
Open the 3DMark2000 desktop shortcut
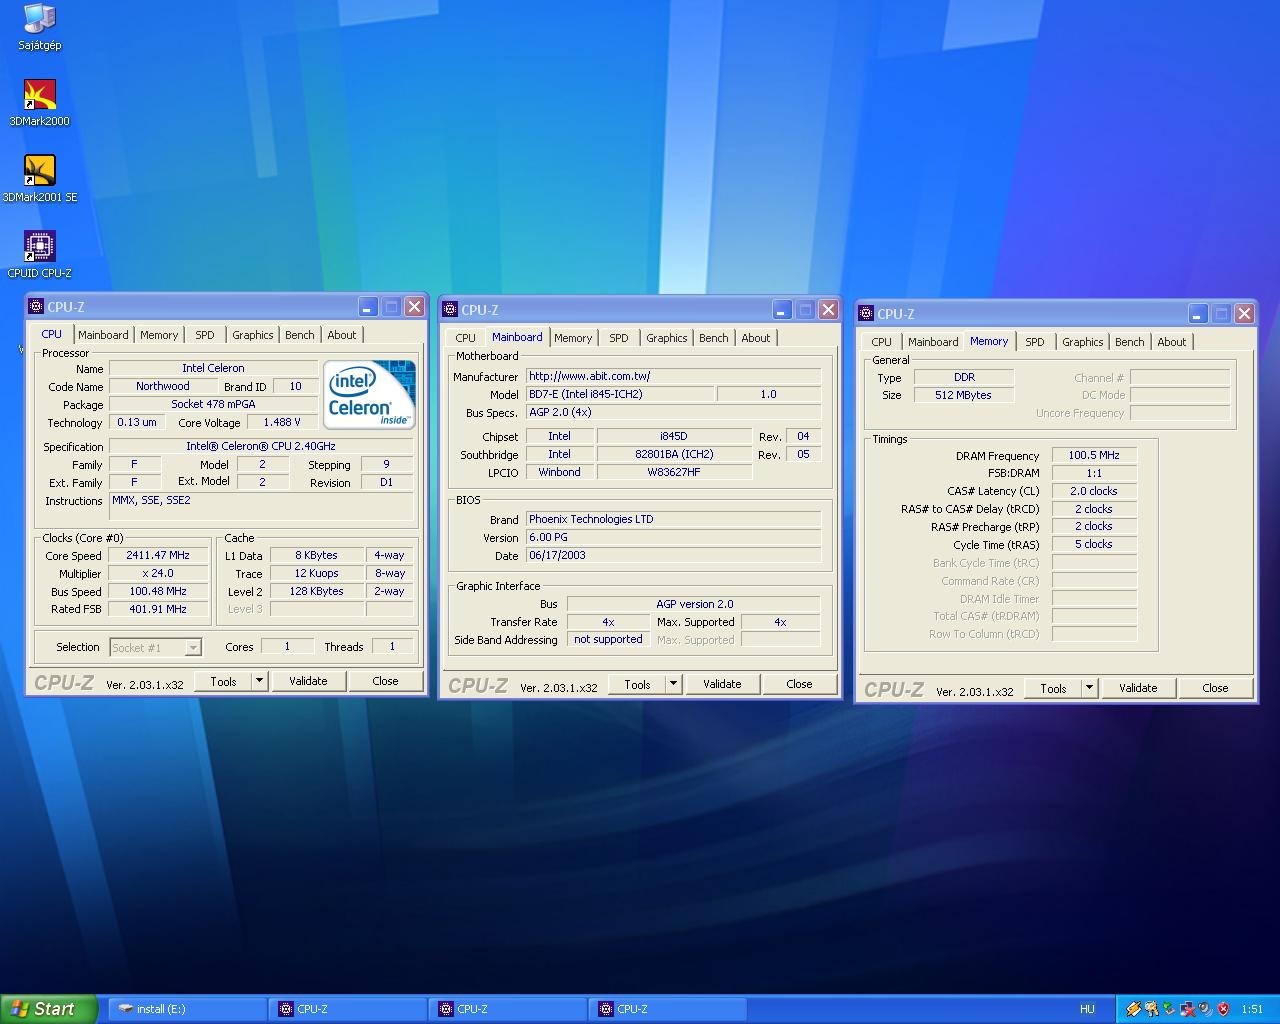click(39, 102)
